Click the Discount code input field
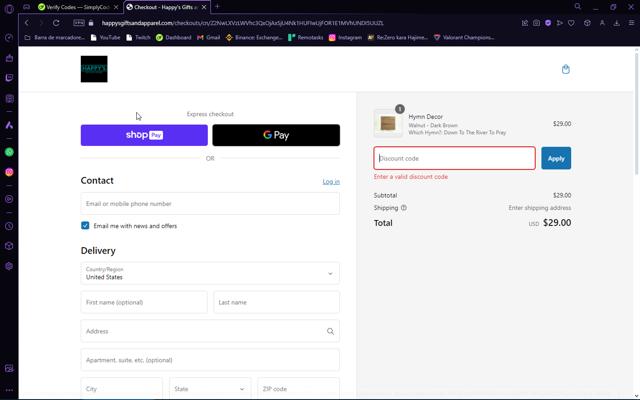 [x=454, y=158]
